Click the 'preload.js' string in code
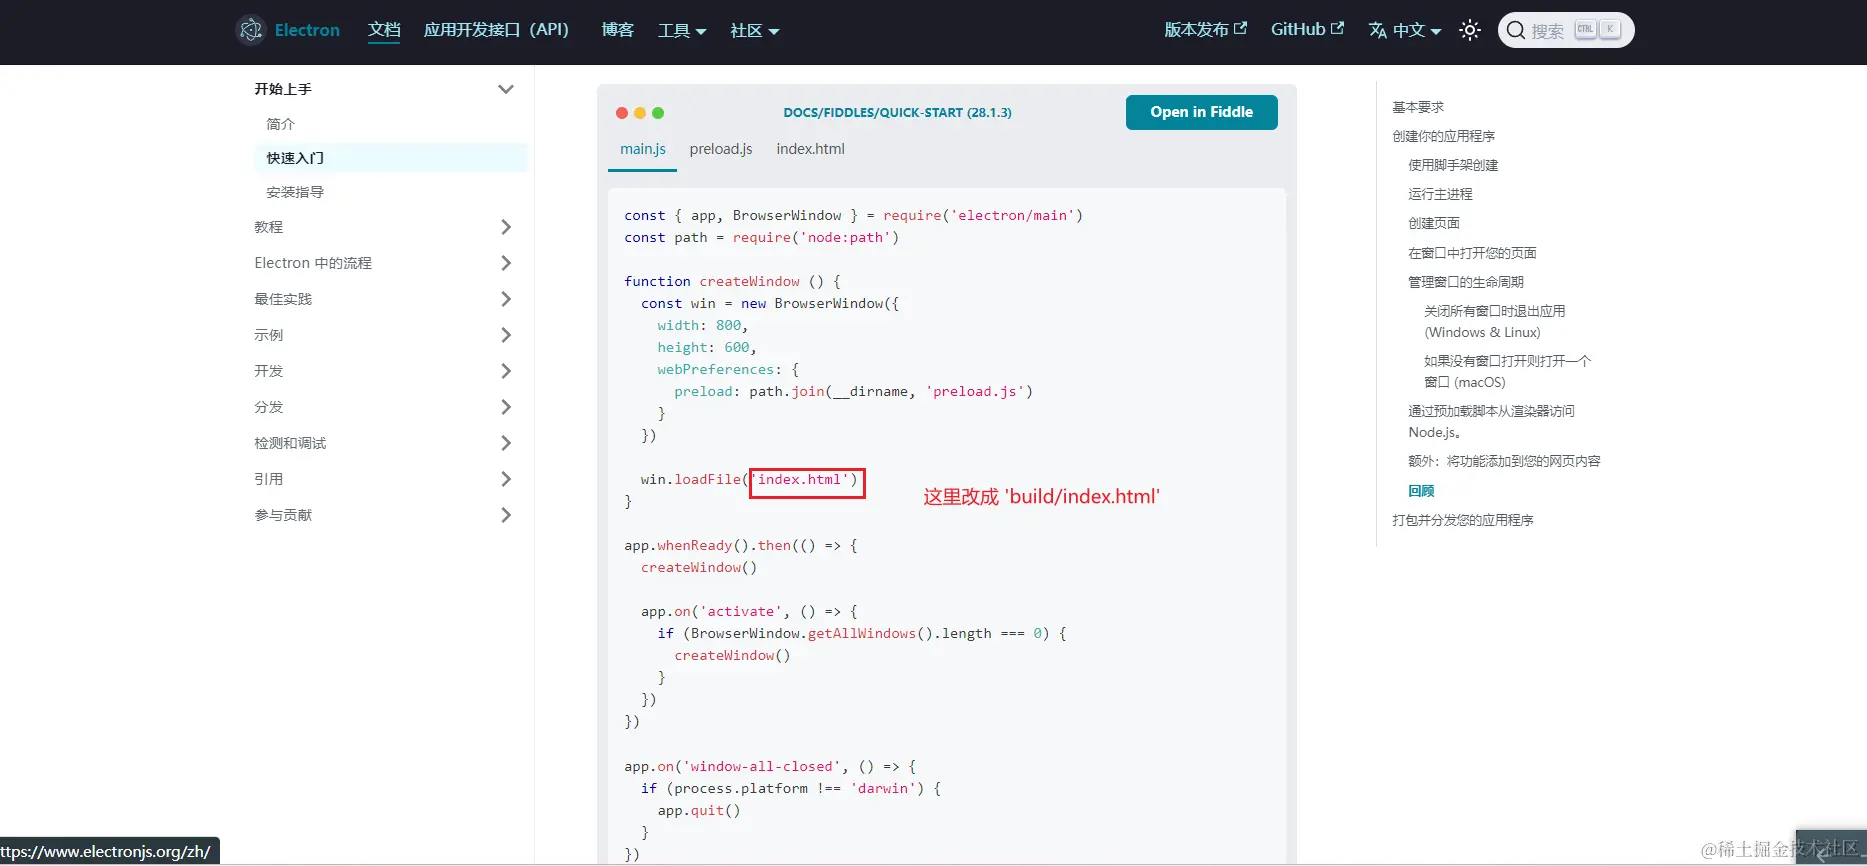Image resolution: width=1867 pixels, height=866 pixels. pyautogui.click(x=975, y=391)
